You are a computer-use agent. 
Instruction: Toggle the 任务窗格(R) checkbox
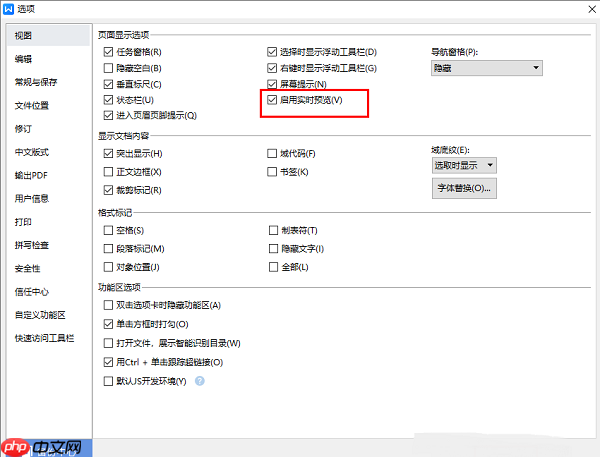tap(108, 52)
